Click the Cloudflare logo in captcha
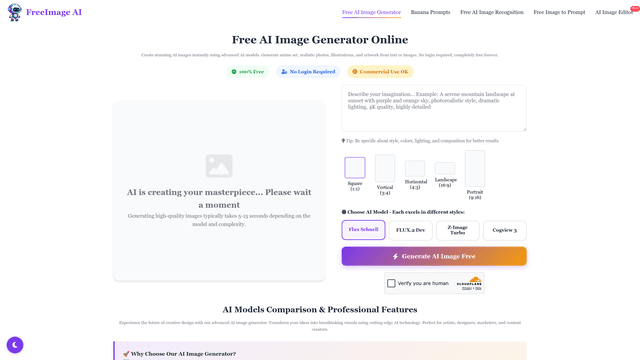The image size is (640, 360). [x=469, y=282]
